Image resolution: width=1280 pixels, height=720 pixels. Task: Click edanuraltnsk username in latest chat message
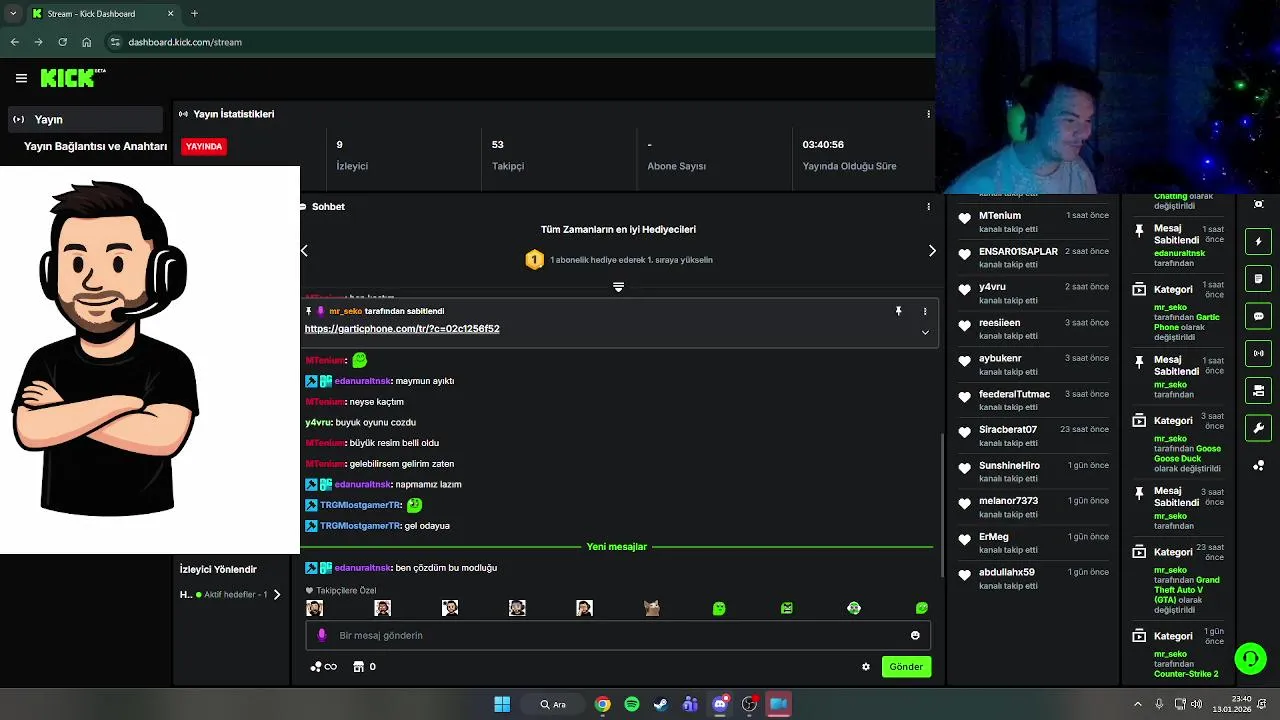click(363, 568)
